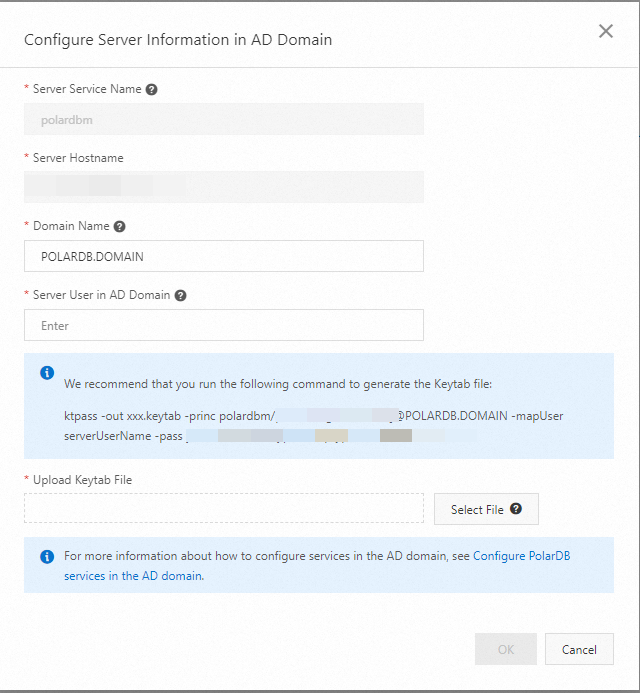Click the Server Hostname field
The image size is (640, 693).
point(224,187)
